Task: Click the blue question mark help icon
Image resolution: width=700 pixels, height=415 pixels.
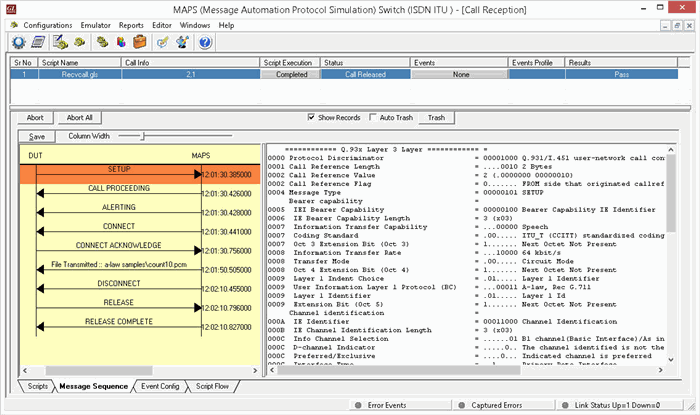Action: coord(205,42)
